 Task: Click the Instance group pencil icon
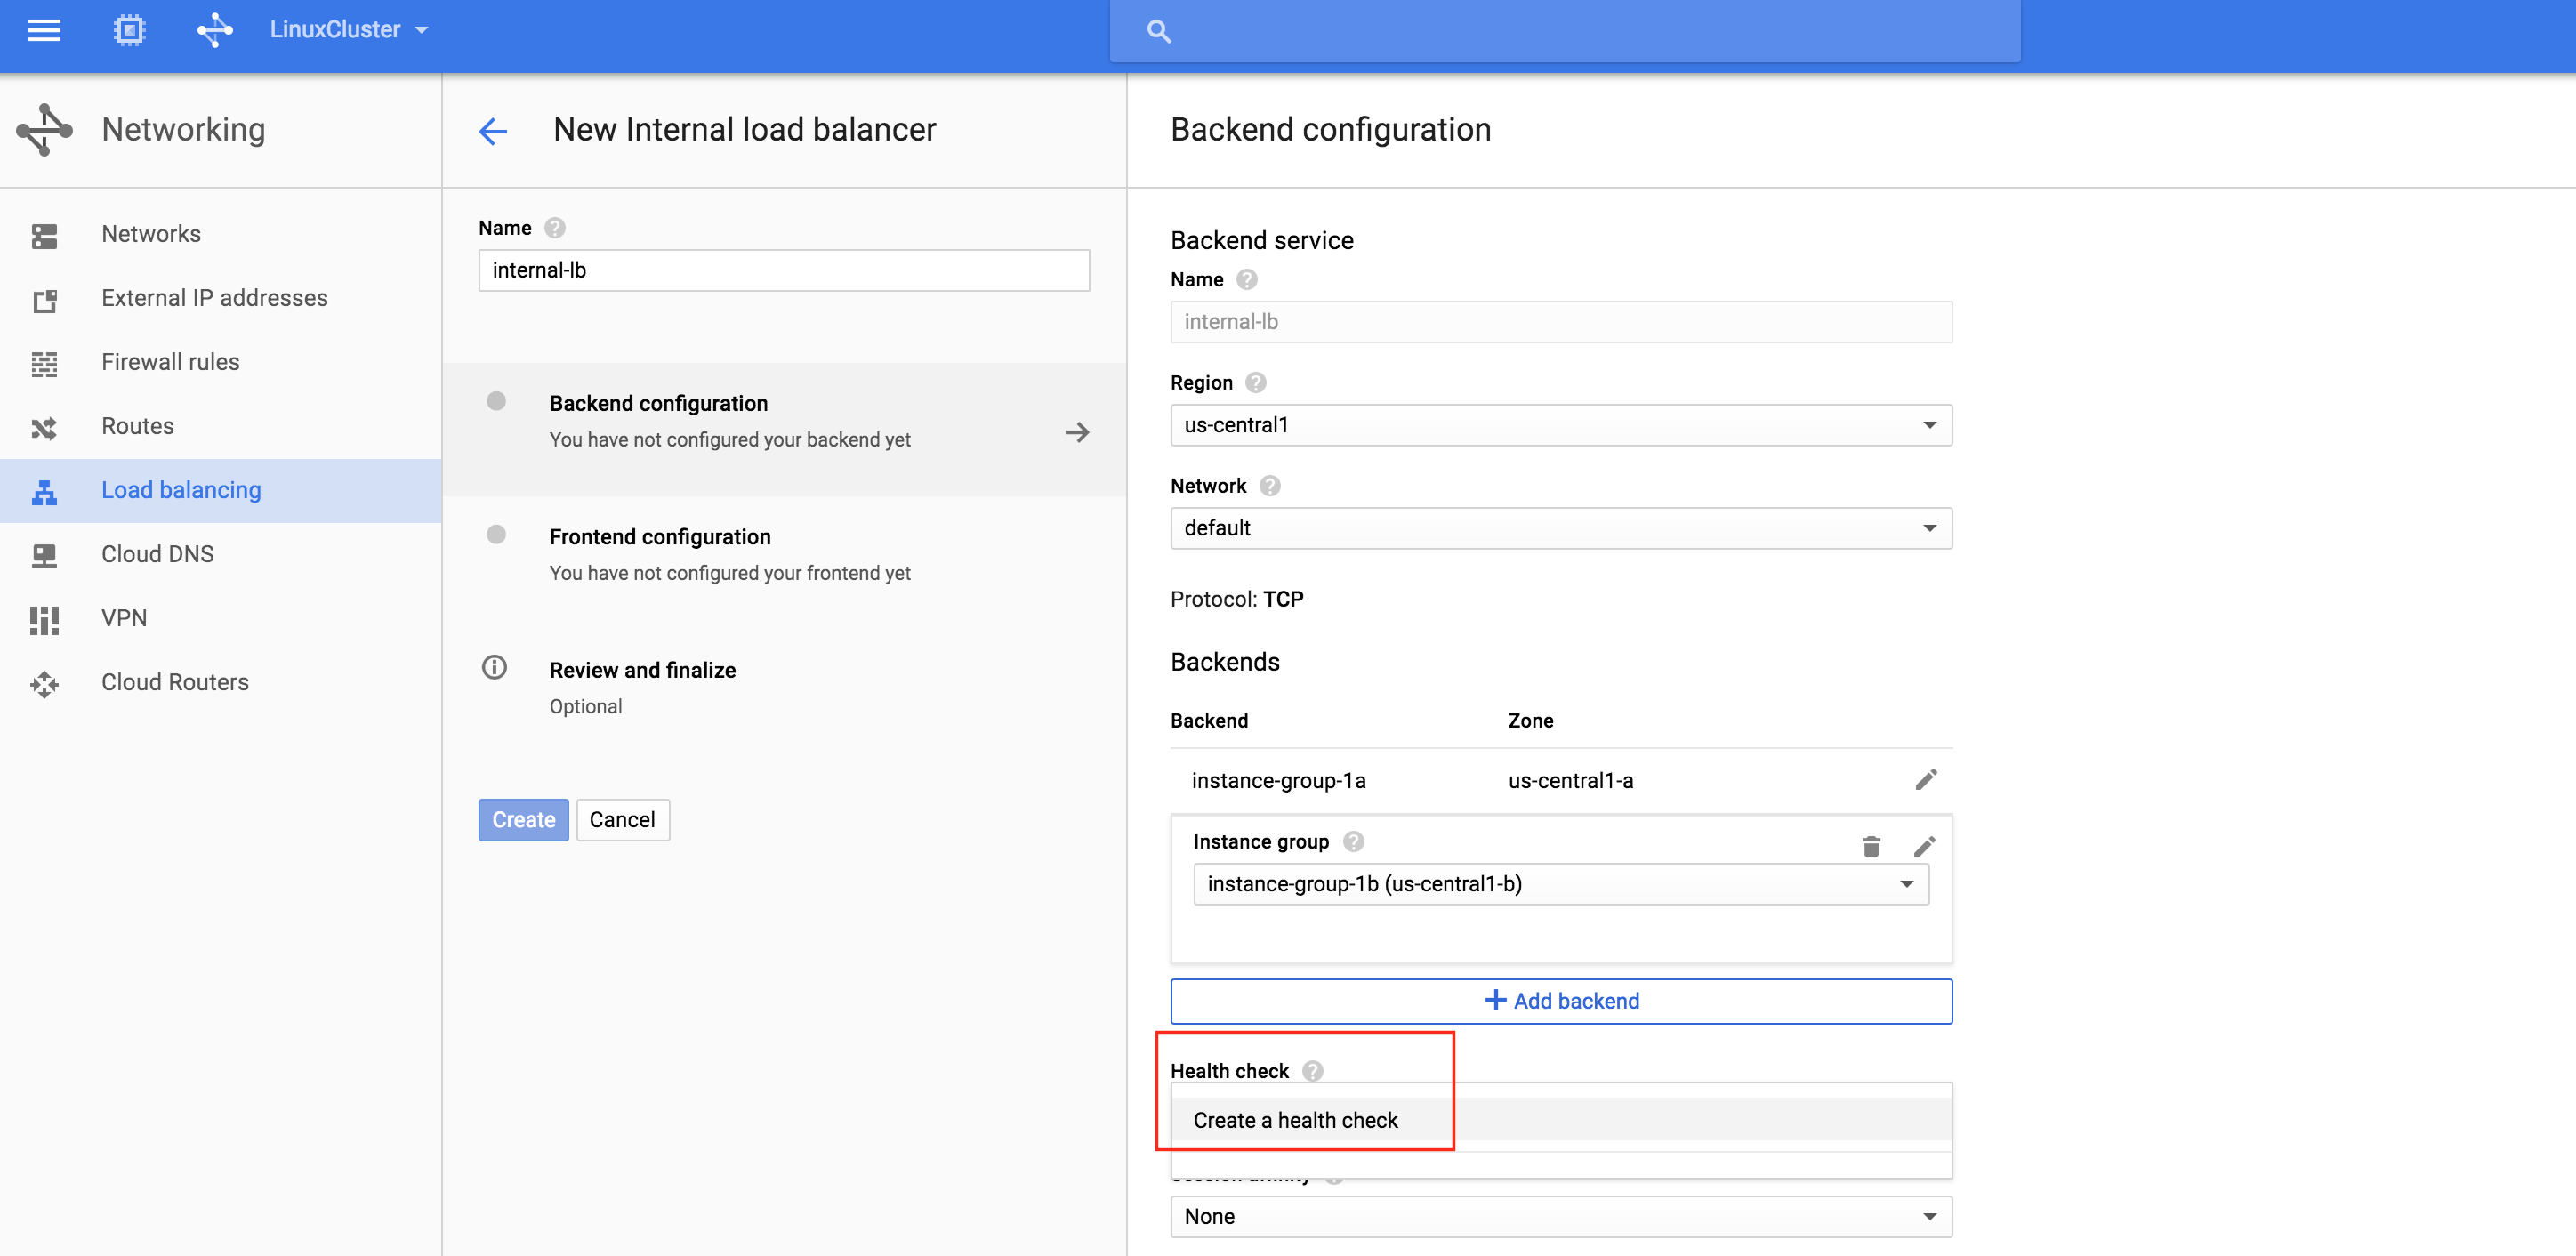pyautogui.click(x=1924, y=847)
